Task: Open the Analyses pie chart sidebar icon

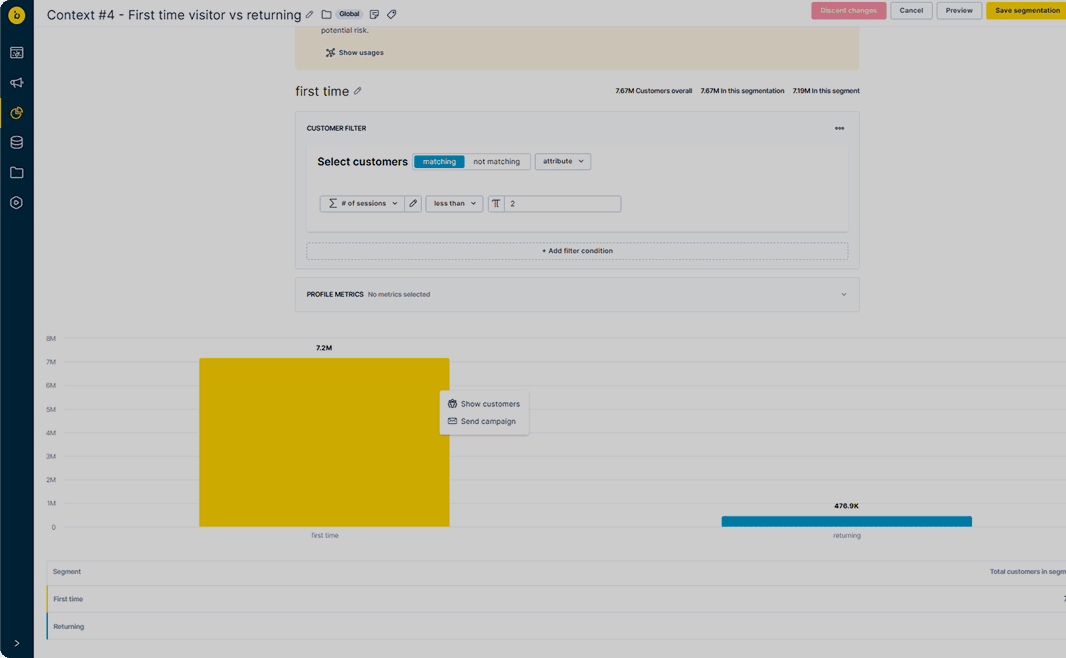Action: coord(16,113)
